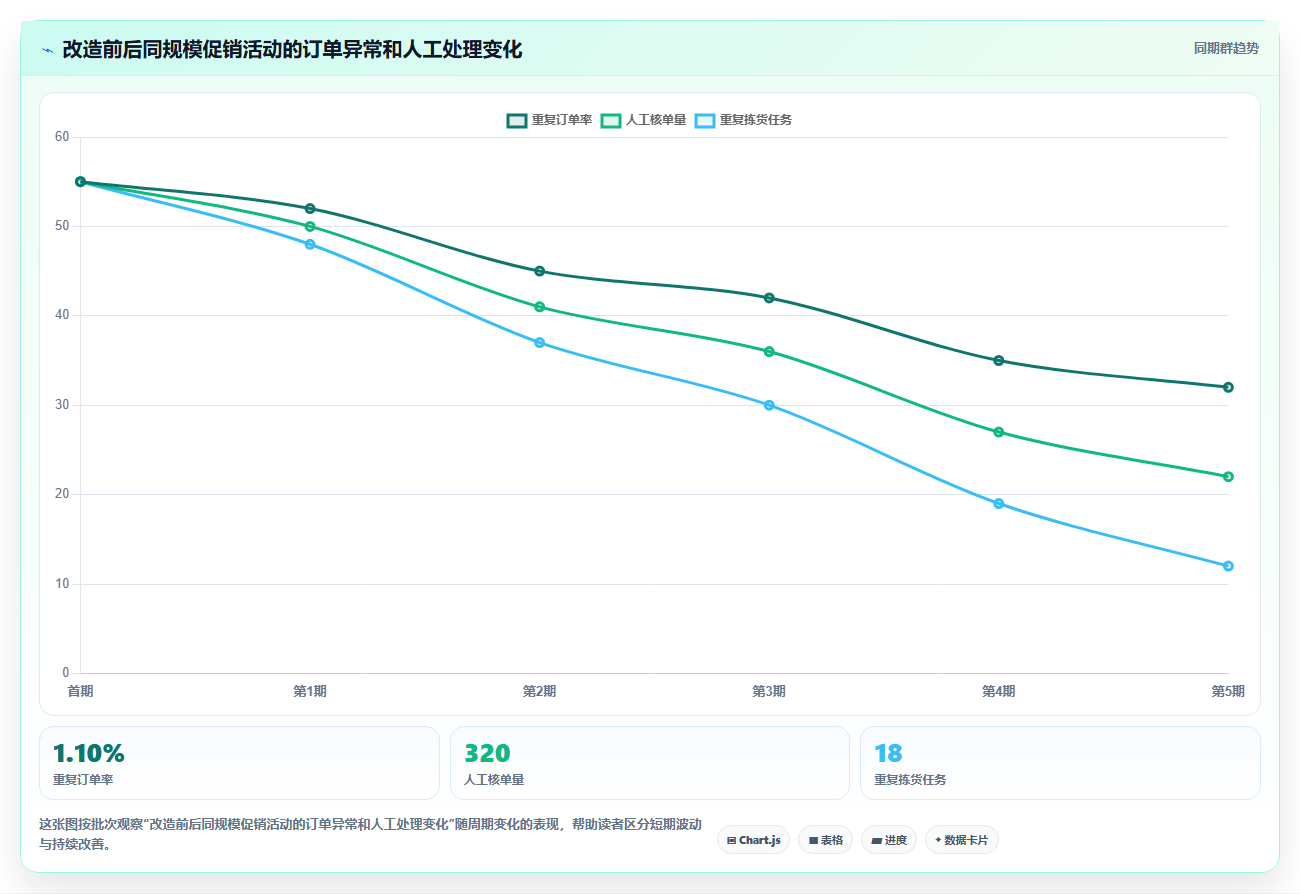Select the 表格 tag chip
The height and width of the screenshot is (894, 1300).
(825, 840)
